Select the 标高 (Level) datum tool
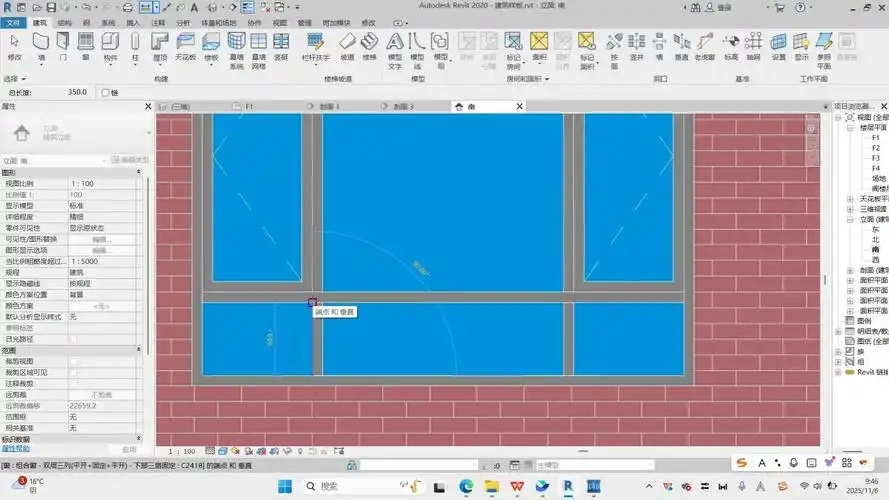The height and width of the screenshot is (500, 889). point(731,46)
